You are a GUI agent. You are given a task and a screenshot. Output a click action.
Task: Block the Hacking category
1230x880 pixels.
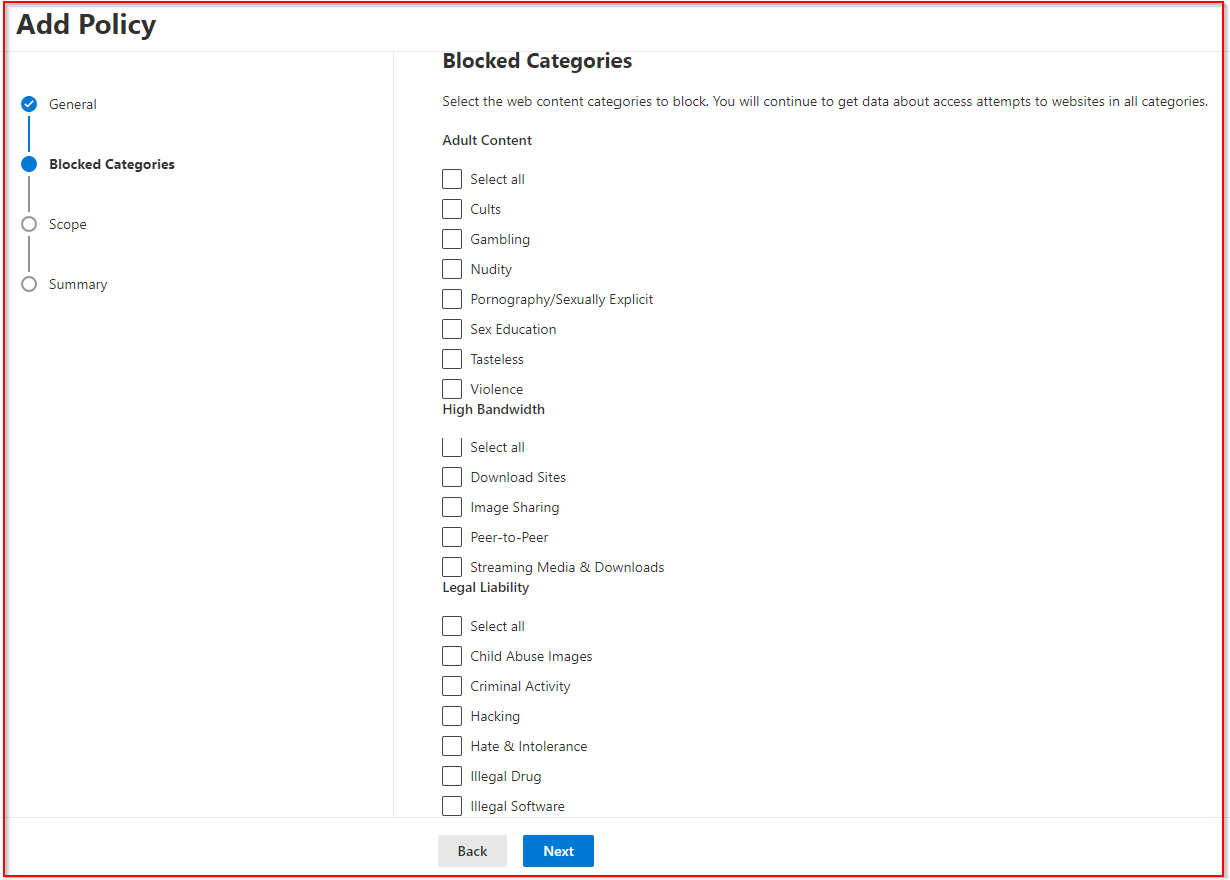451,715
